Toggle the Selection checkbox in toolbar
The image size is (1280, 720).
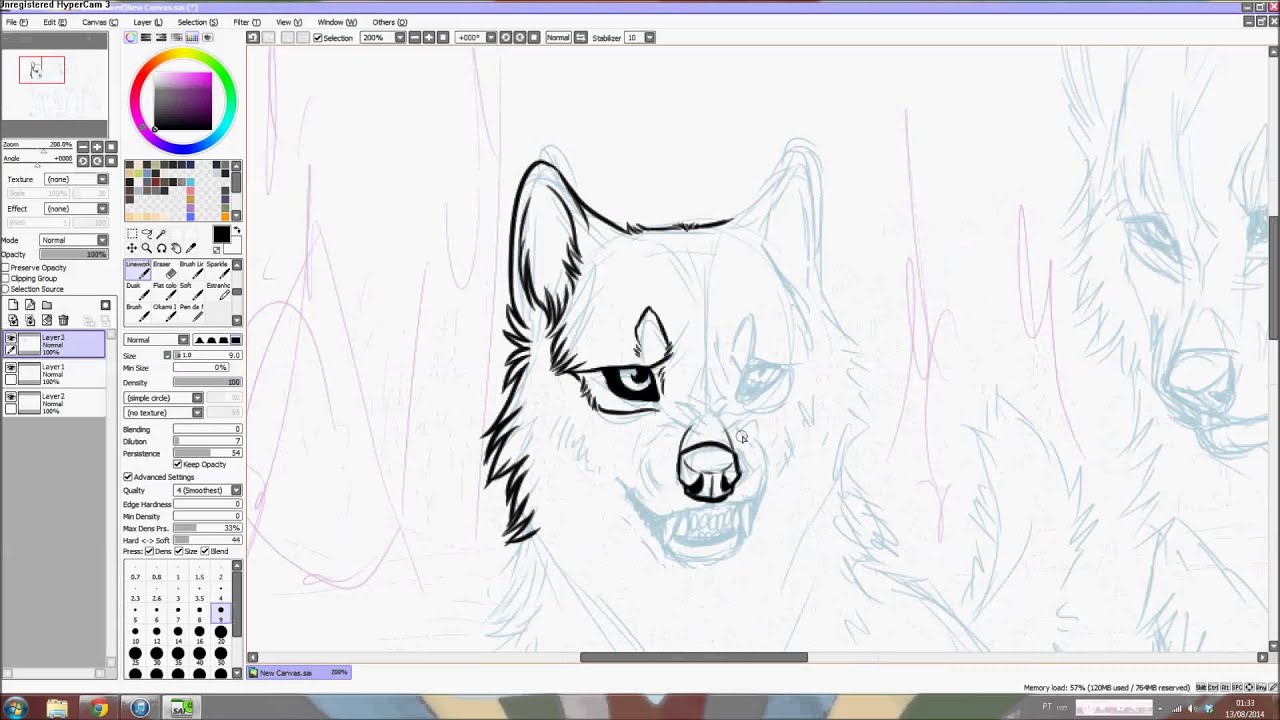(x=318, y=38)
